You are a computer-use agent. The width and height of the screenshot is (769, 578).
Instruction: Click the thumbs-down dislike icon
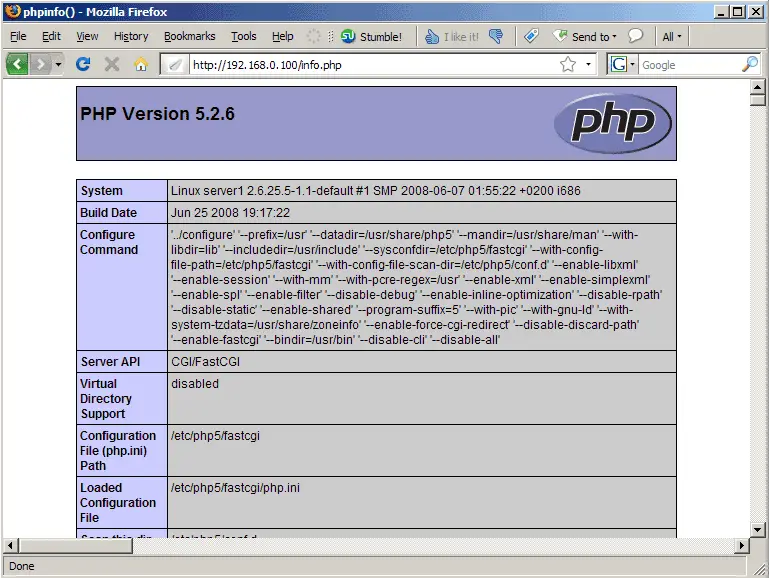[x=496, y=36]
